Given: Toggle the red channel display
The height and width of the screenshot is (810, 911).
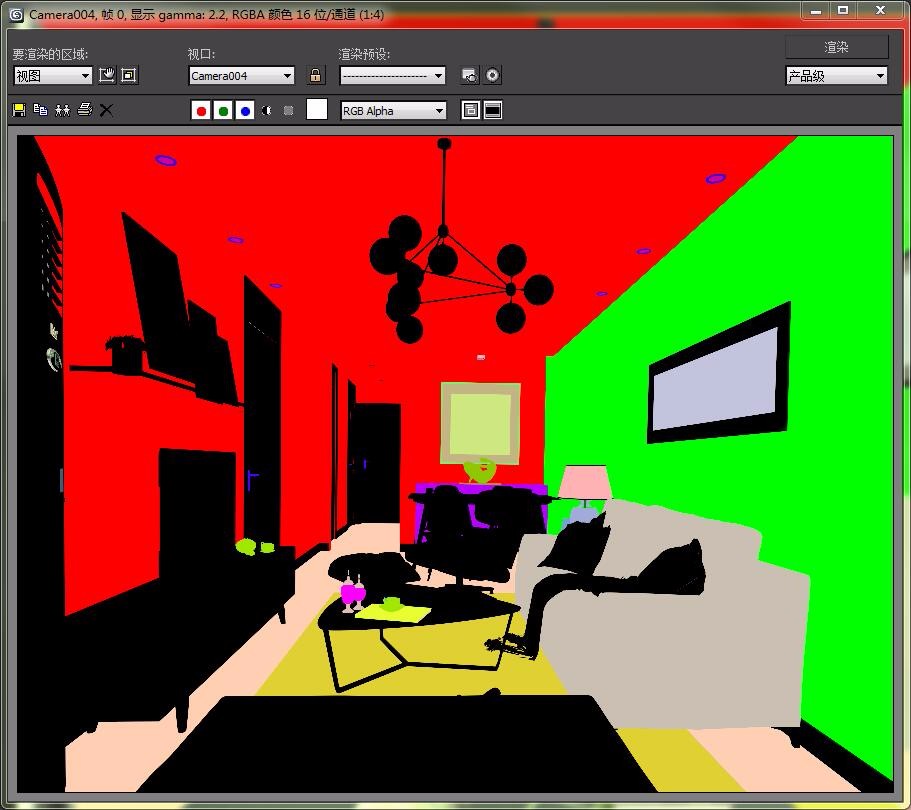Looking at the screenshot, I should tap(201, 111).
